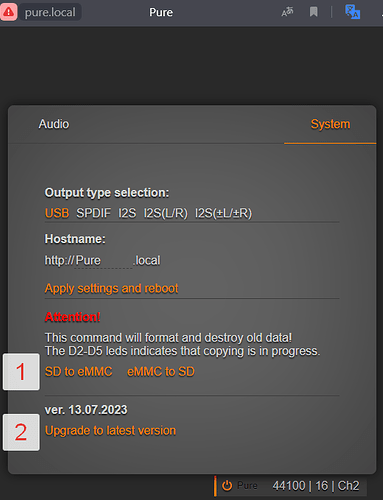Focus the Hostname input field containing Pure
383x500 pixels.
tap(104, 260)
